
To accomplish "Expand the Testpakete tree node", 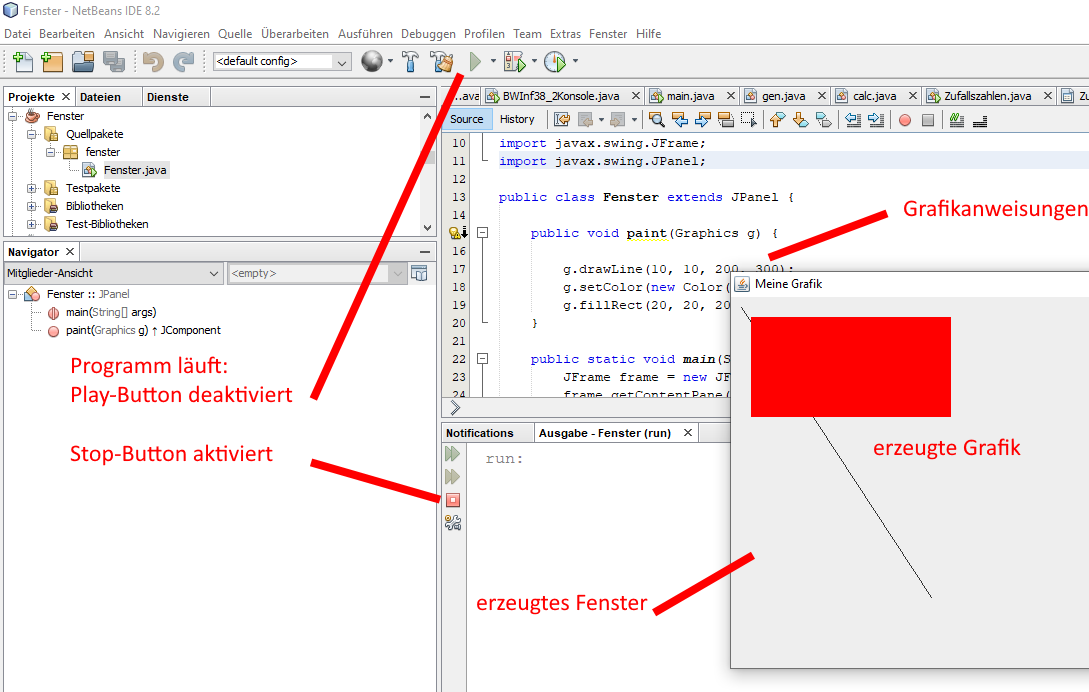I will (x=32, y=188).
